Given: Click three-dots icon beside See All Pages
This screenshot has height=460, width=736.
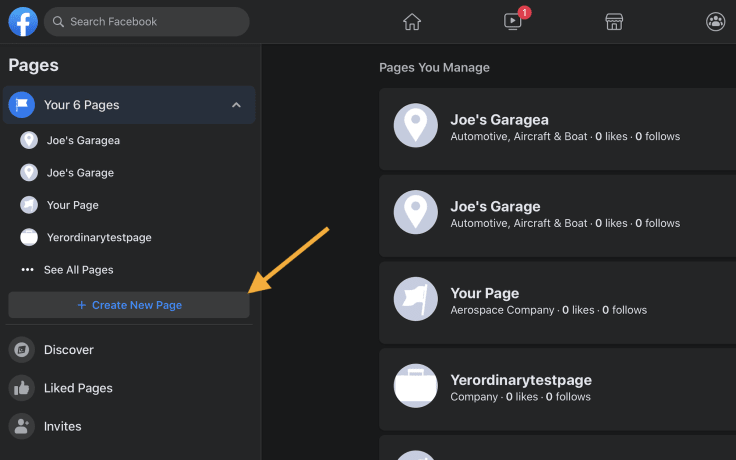Looking at the screenshot, I should coord(28,269).
